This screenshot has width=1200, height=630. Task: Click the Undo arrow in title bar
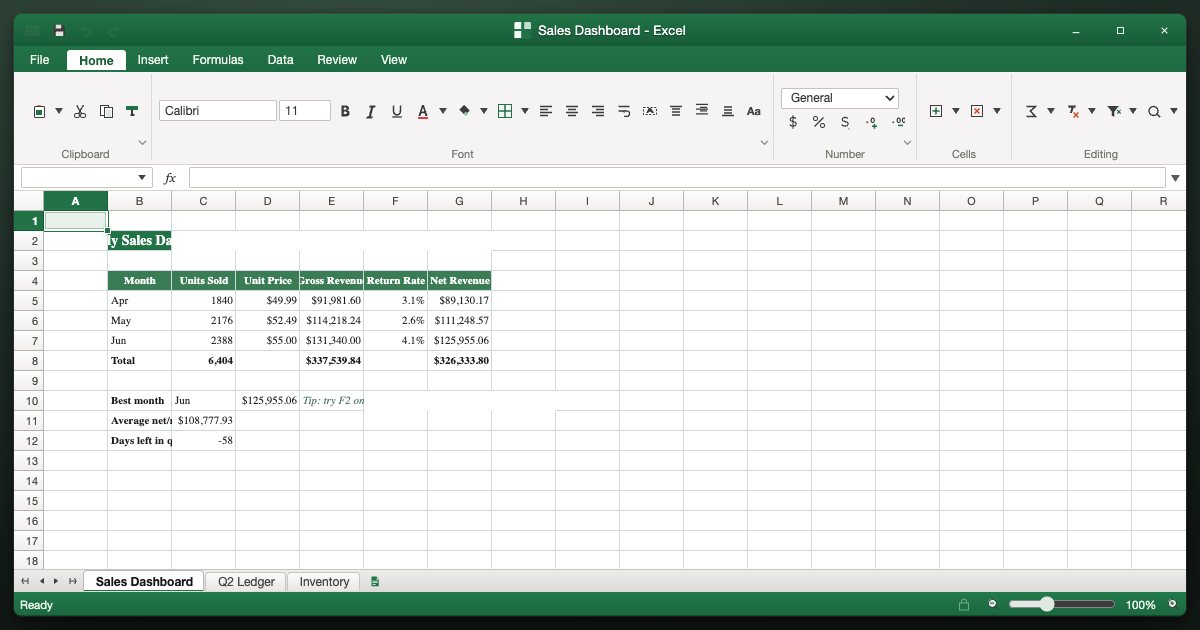tap(86, 31)
